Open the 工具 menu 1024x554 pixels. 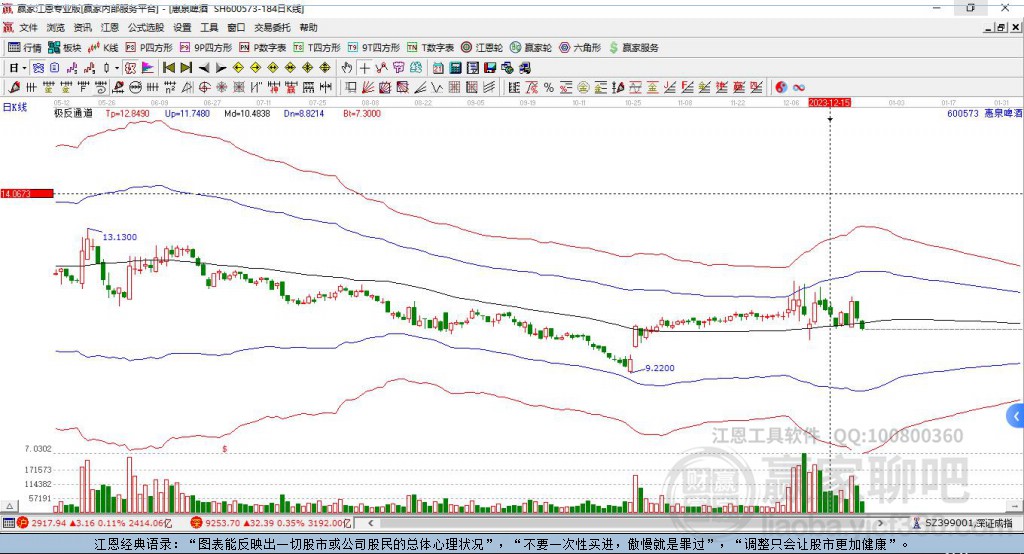point(209,27)
